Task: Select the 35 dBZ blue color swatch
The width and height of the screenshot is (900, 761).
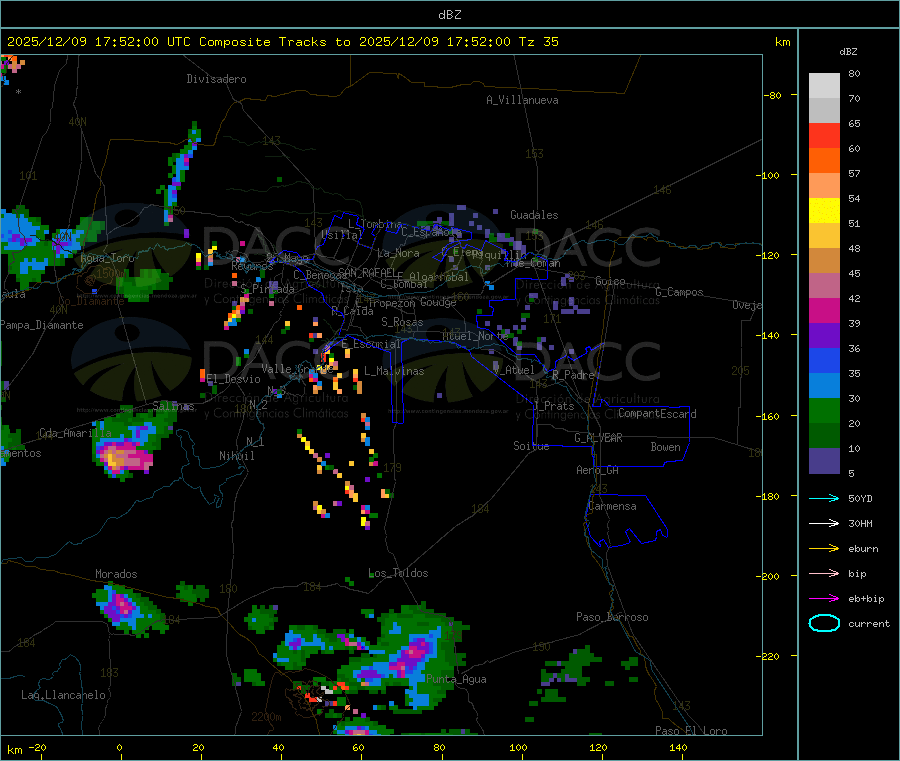Action: pos(824,386)
